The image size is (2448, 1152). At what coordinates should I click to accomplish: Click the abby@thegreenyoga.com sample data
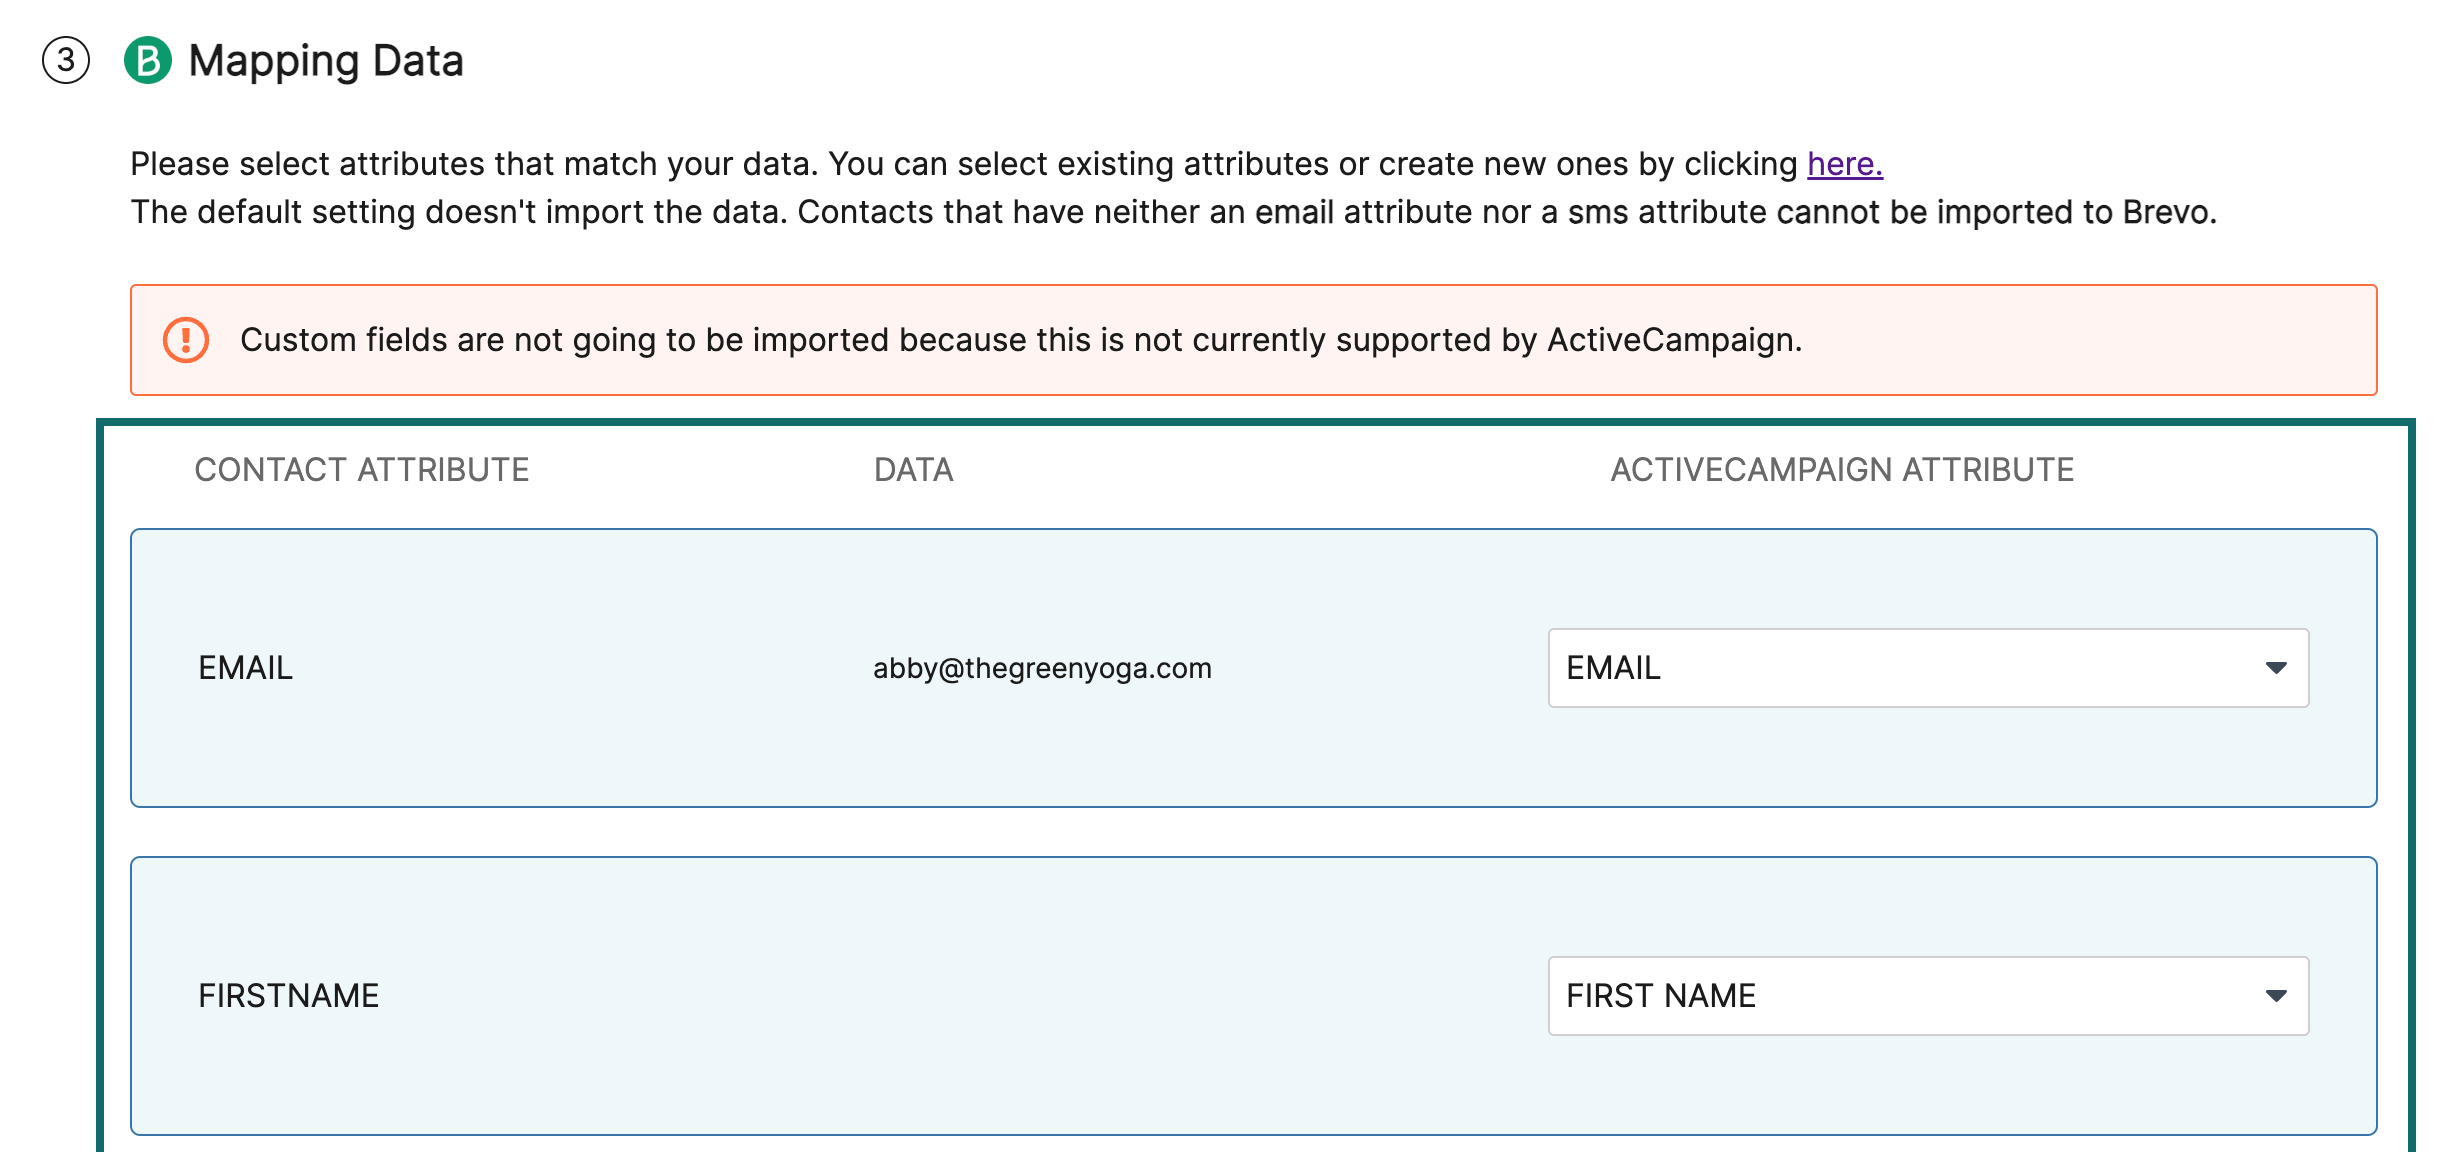point(1042,668)
